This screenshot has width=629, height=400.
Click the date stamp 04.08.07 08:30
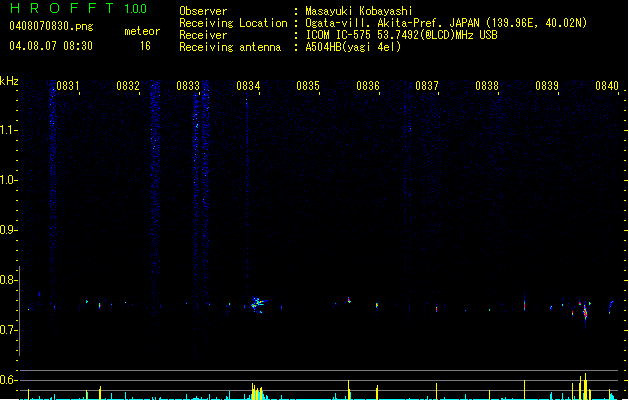point(51,46)
